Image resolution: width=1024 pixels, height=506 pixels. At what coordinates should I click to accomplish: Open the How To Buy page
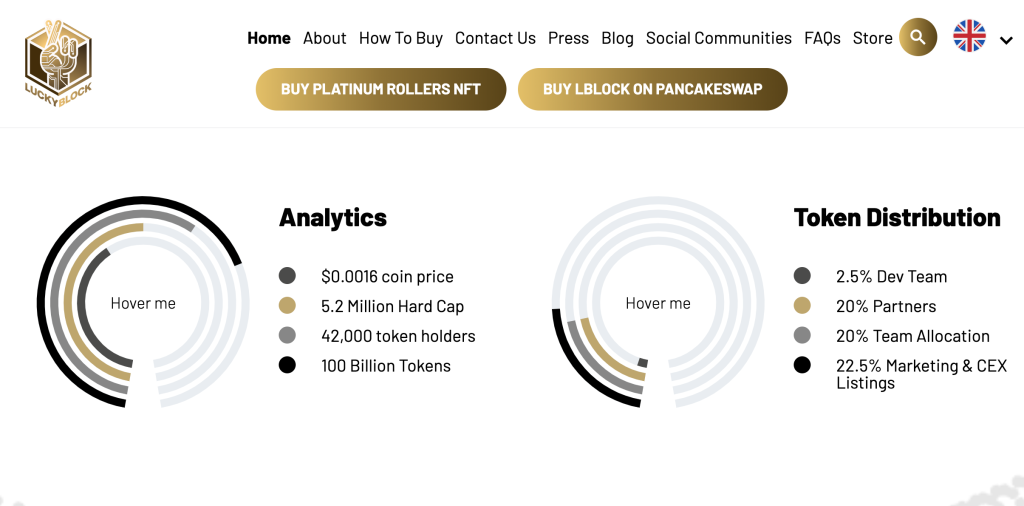pos(401,38)
